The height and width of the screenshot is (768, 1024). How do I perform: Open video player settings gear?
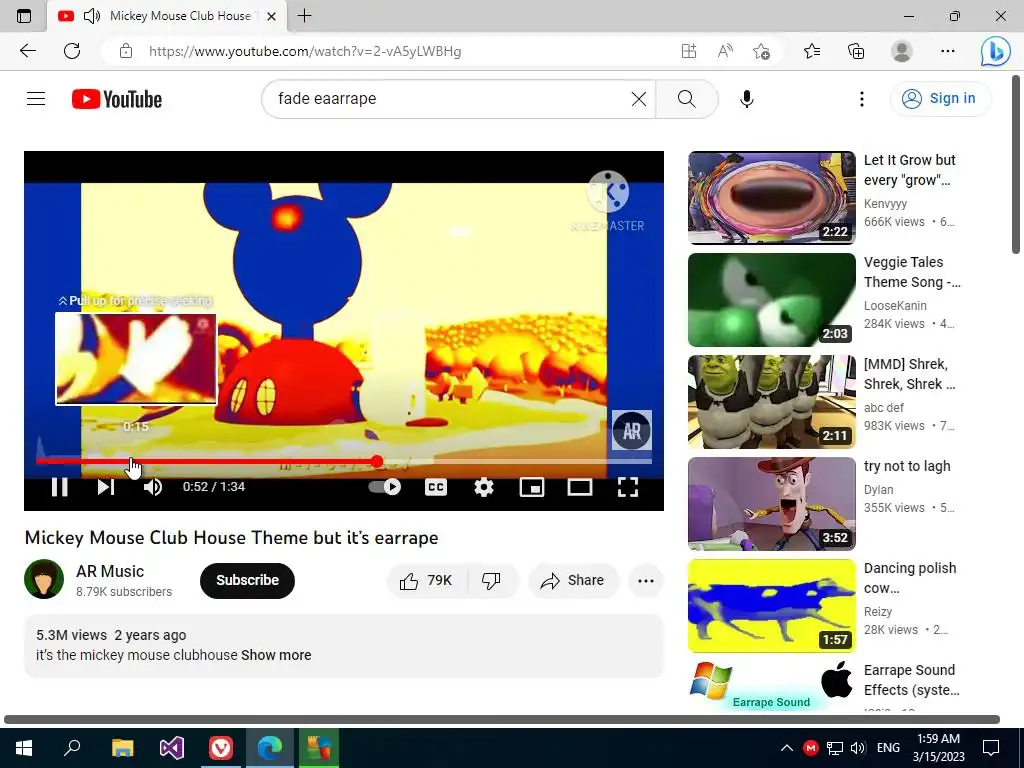[484, 487]
